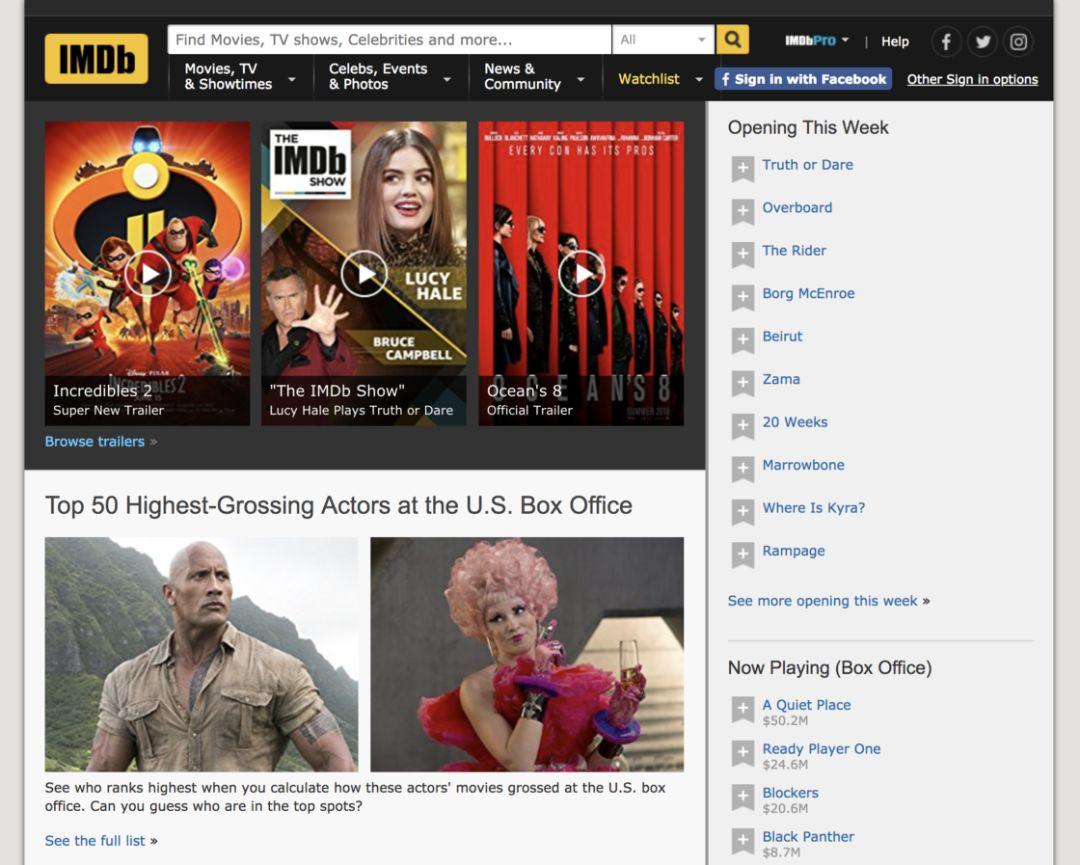Image resolution: width=1080 pixels, height=865 pixels.
Task: Open the pink-haired woman photo thumbnail
Action: click(527, 654)
